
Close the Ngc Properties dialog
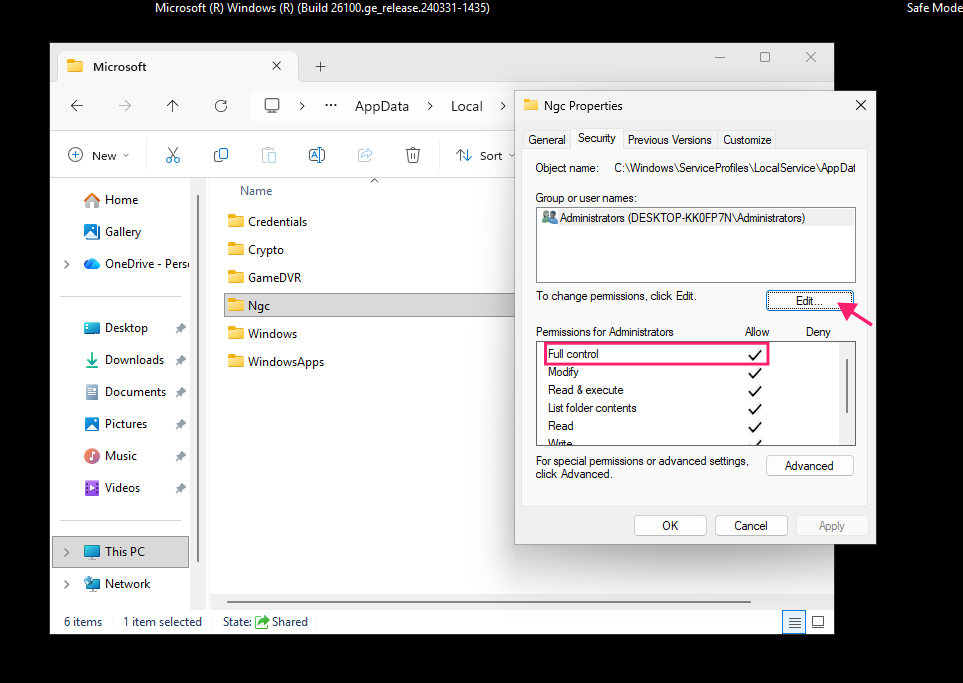861,106
